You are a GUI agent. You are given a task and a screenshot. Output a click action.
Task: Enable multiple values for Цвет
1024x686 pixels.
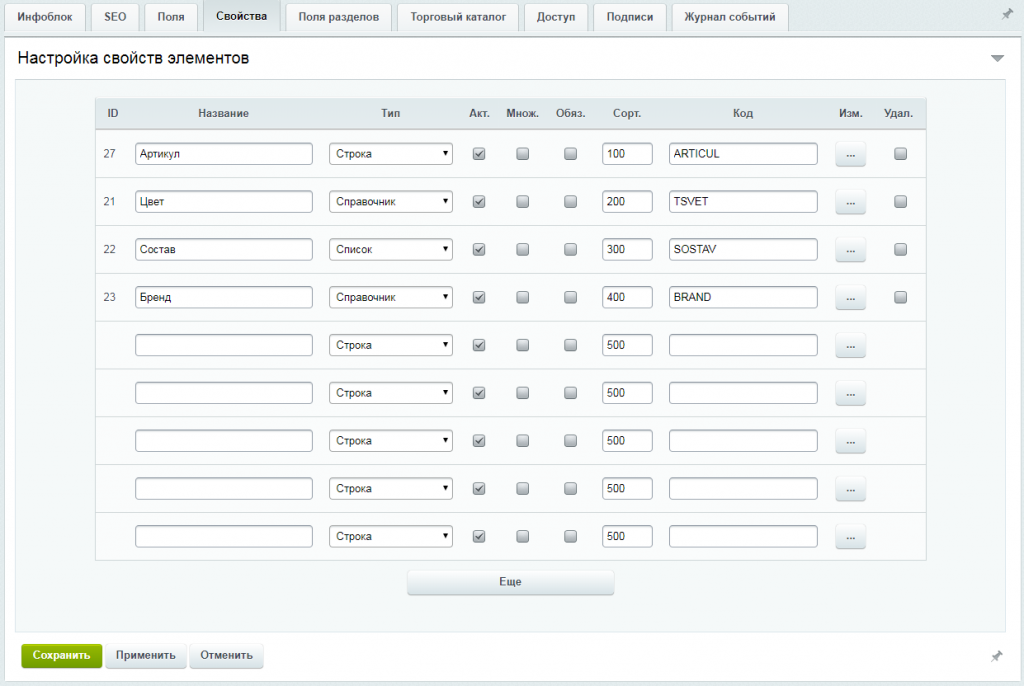click(522, 202)
